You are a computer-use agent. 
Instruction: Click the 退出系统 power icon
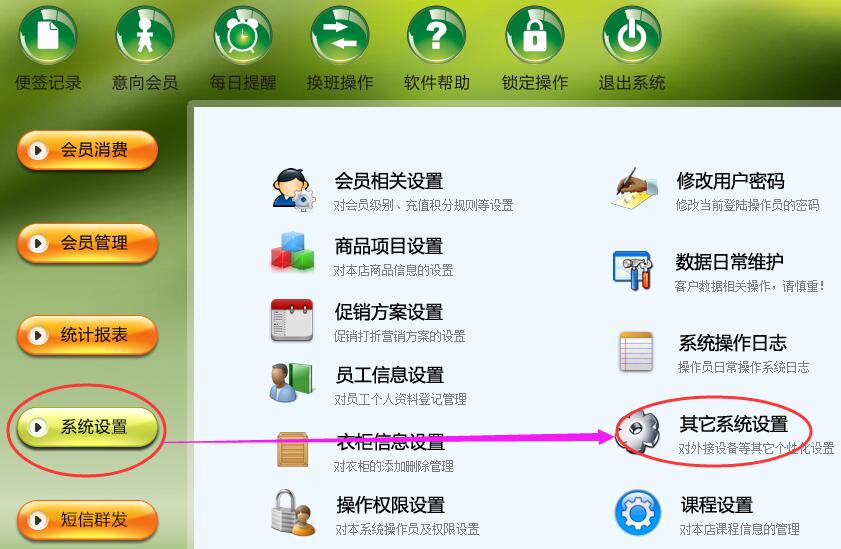point(632,35)
